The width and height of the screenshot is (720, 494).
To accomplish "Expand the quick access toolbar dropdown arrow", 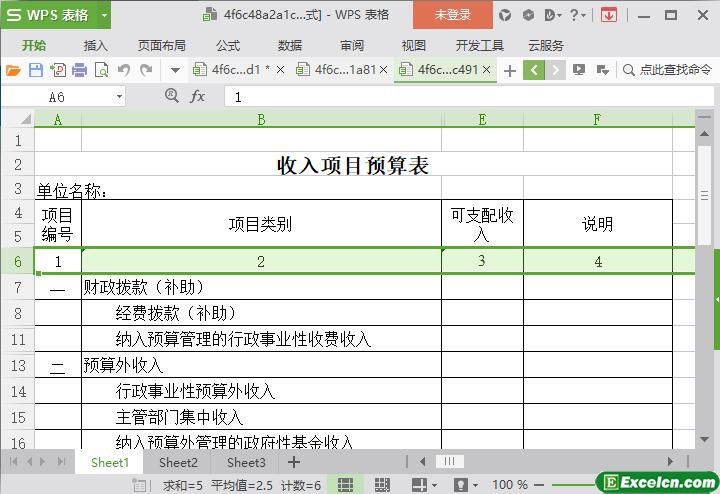I will (175, 70).
